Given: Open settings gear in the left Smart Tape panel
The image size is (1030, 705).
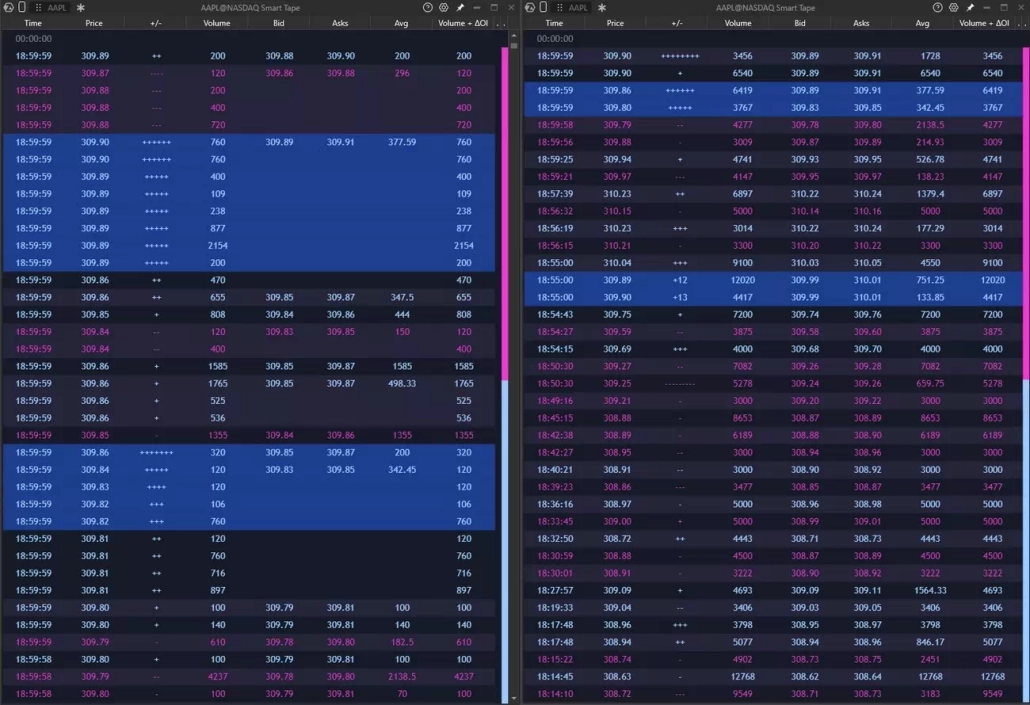Looking at the screenshot, I should [444, 7].
